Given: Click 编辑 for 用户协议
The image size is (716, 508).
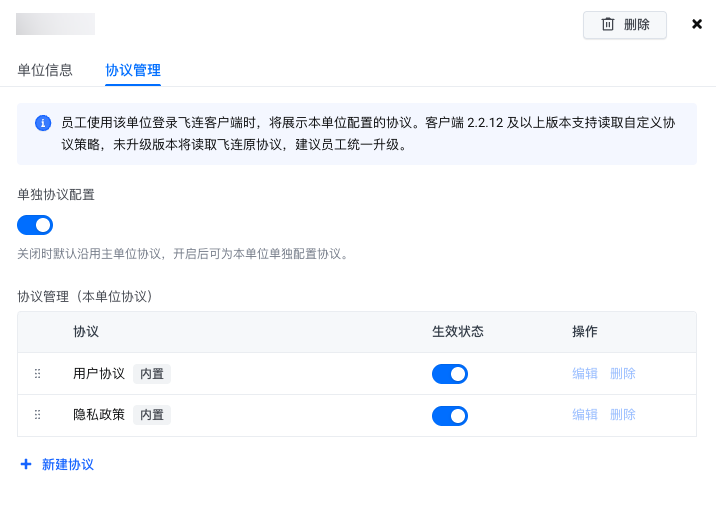Looking at the screenshot, I should 585,374.
